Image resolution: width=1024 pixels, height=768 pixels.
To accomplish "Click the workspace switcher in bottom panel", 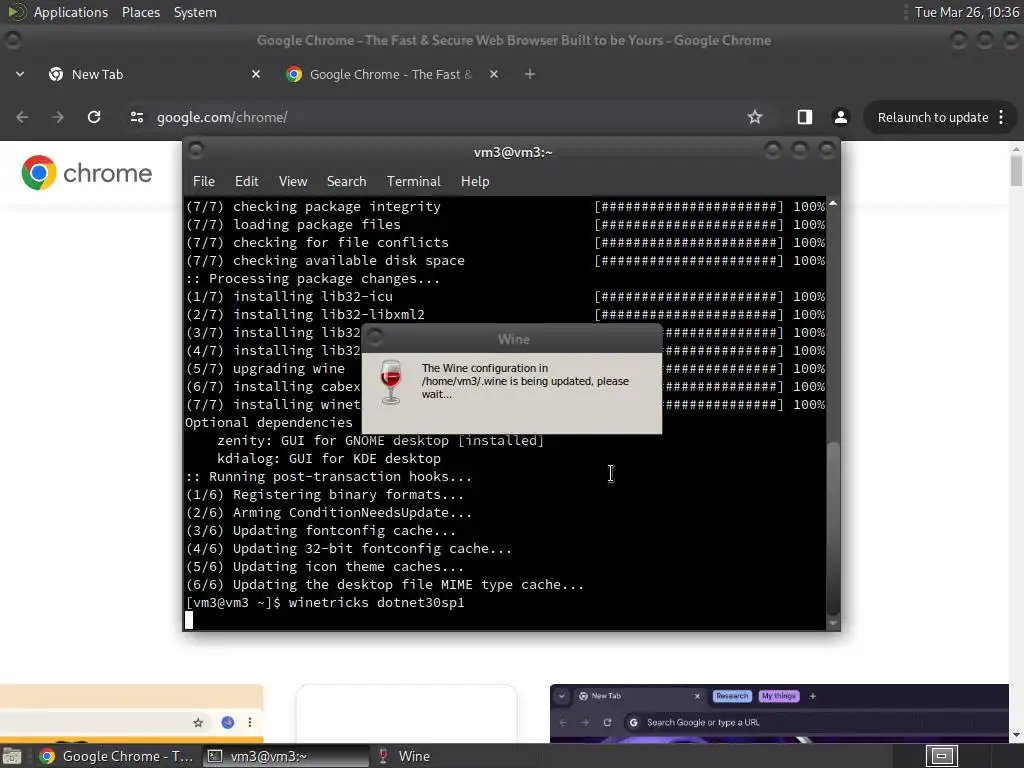I will 942,756.
